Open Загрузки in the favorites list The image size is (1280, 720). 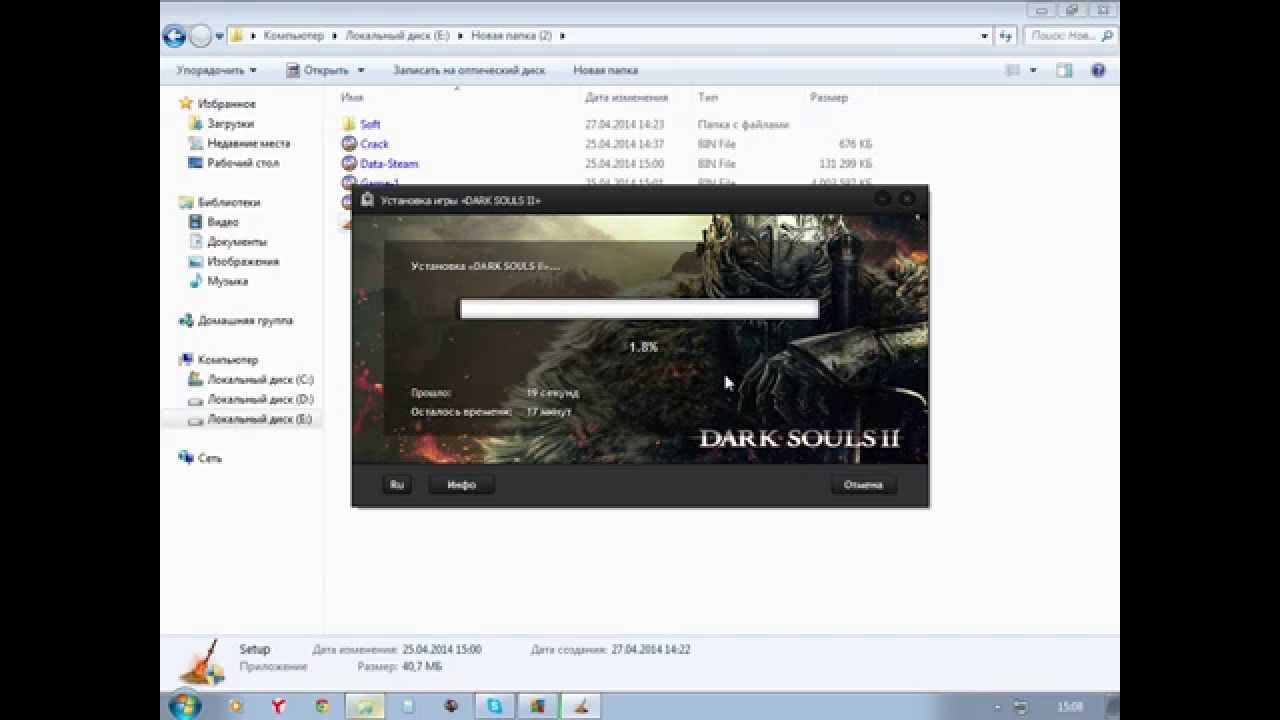(x=230, y=124)
